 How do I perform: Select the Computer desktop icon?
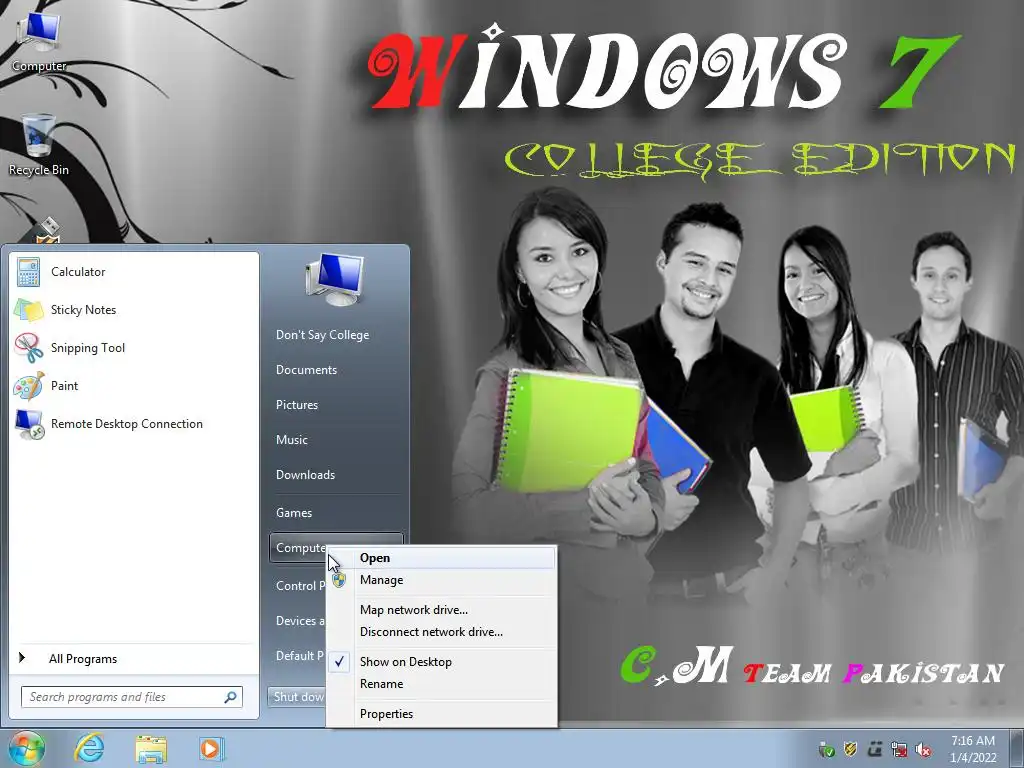(x=39, y=43)
